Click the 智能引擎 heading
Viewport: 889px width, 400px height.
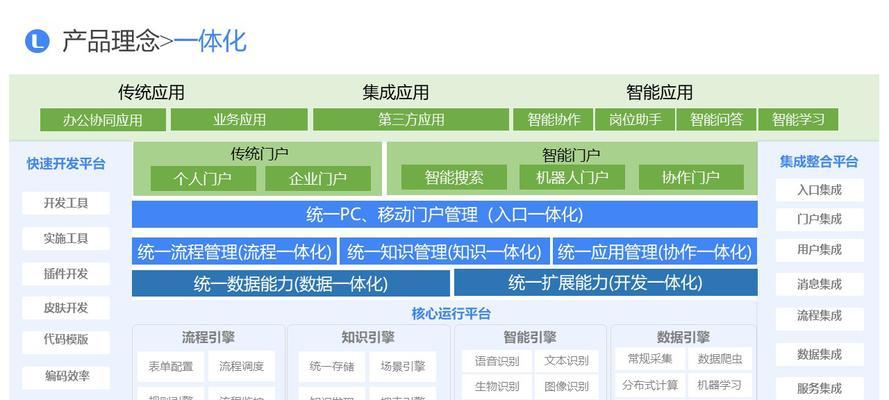(x=530, y=338)
